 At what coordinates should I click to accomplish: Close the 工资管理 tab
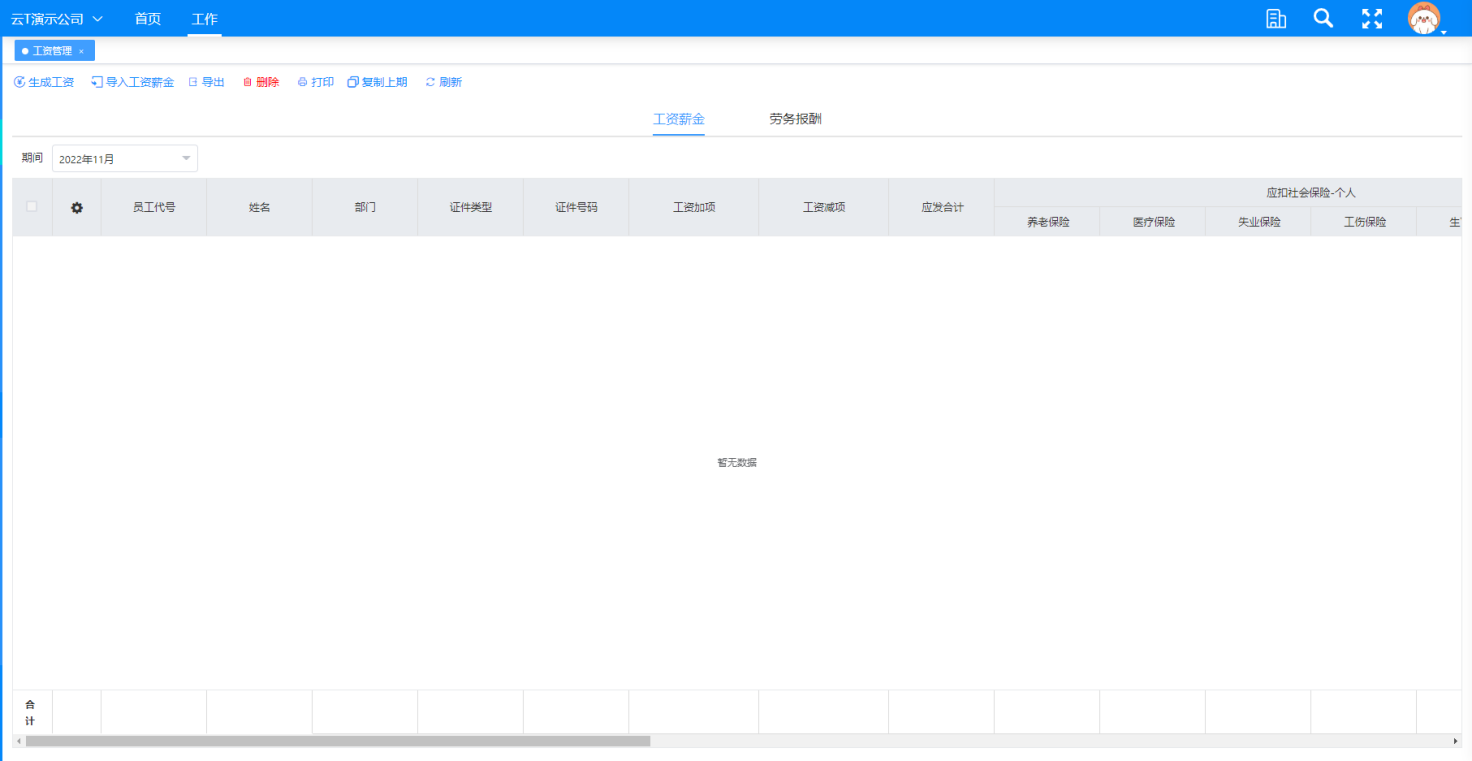click(x=81, y=51)
